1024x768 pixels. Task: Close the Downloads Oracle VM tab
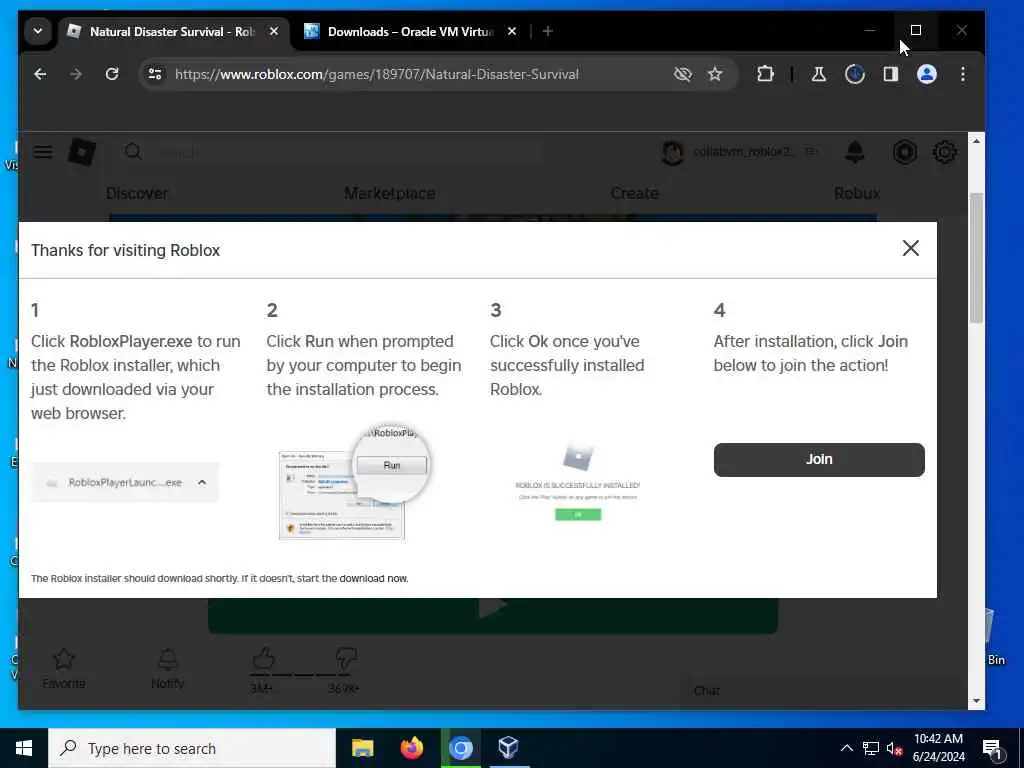[x=512, y=31]
